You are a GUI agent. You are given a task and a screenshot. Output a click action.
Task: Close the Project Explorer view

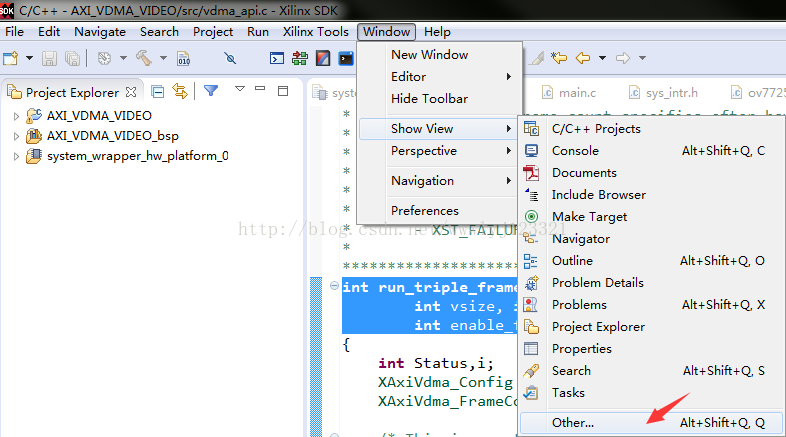[x=131, y=92]
